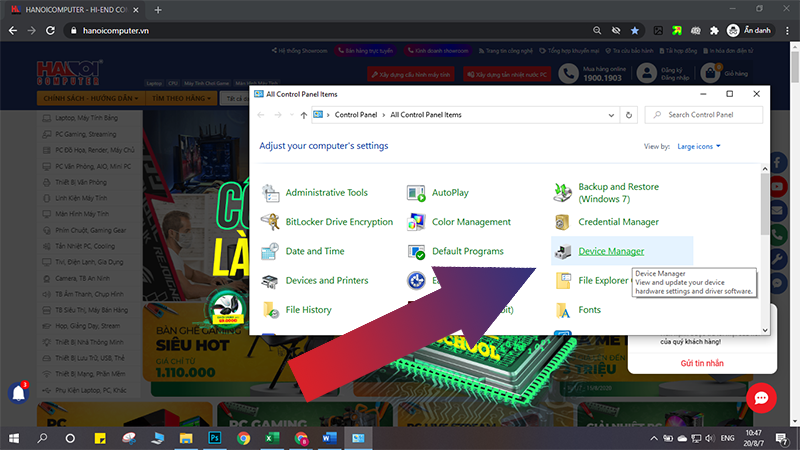Open Credential Manager icon
This screenshot has height=450, width=800.
coord(563,222)
